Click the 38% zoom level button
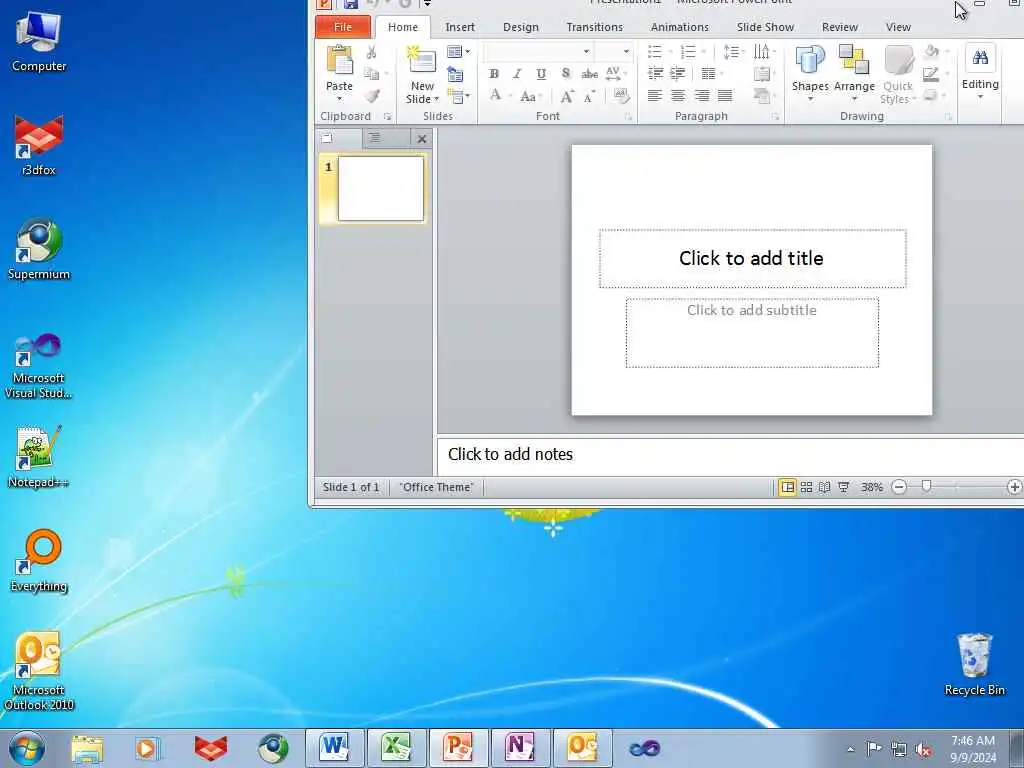 coord(871,487)
